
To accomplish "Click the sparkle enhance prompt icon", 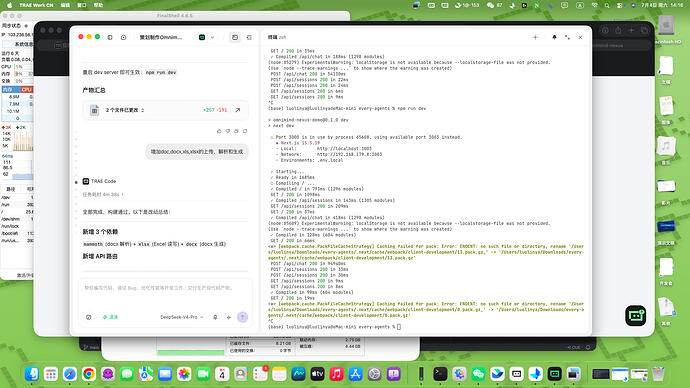I will coord(229,317).
